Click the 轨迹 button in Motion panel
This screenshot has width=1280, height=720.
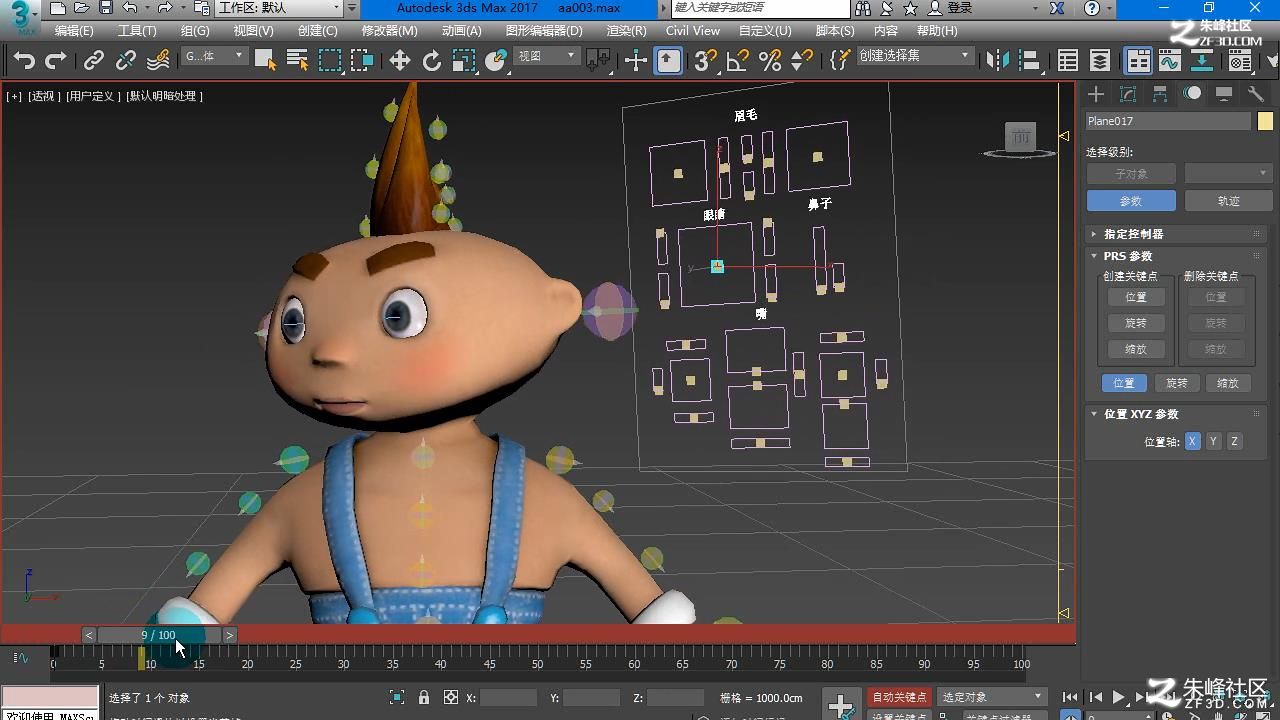(1228, 201)
